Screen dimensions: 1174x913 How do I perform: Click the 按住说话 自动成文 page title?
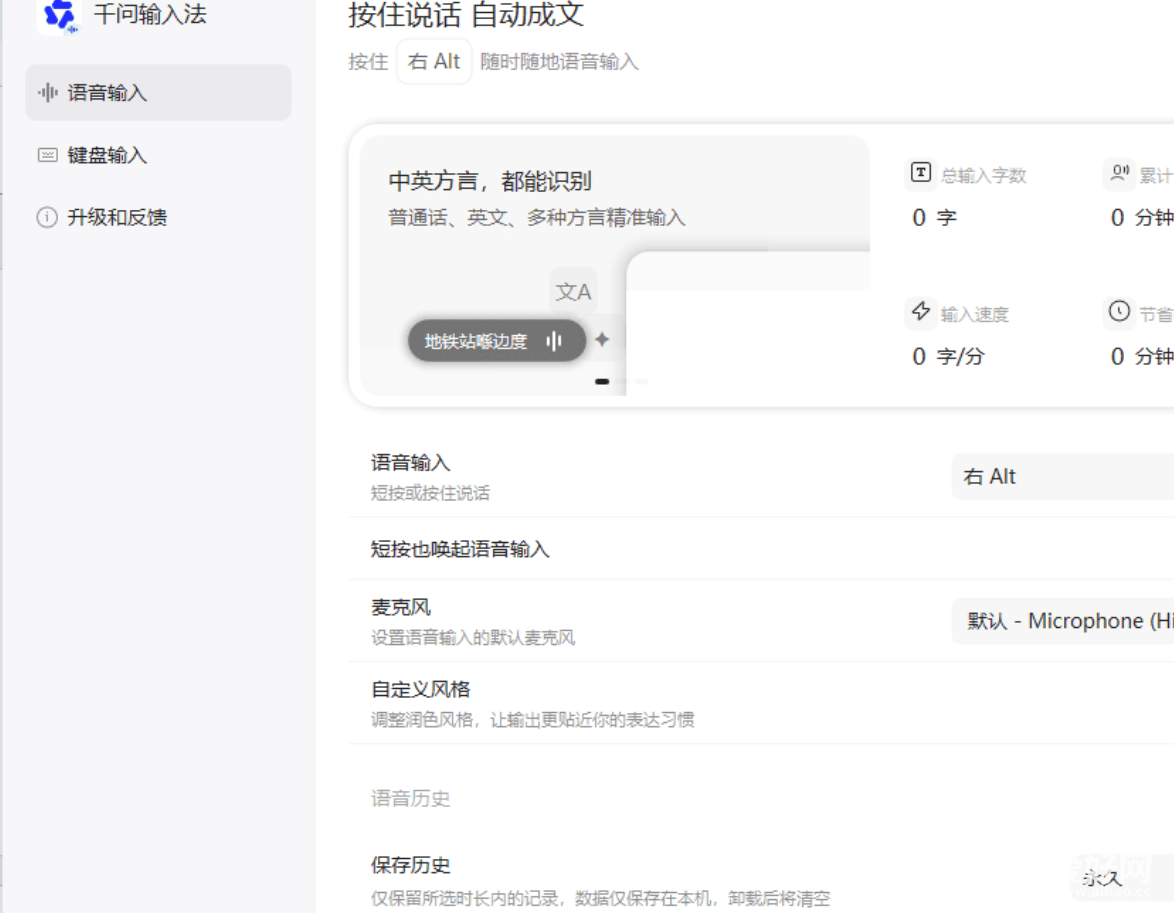point(466,14)
